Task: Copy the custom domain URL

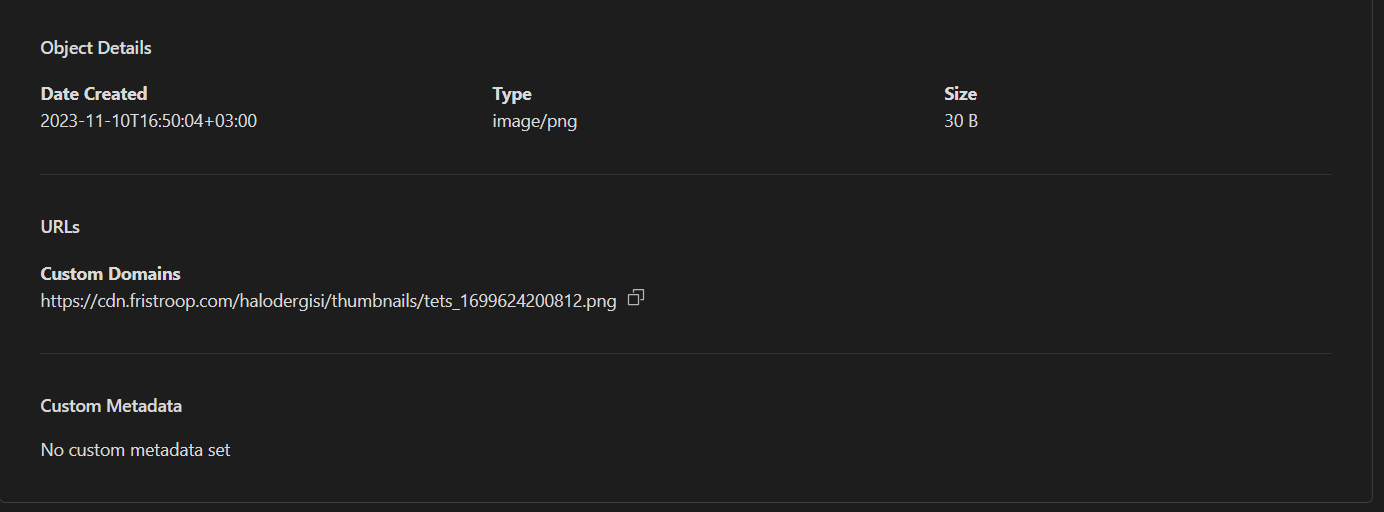Action: click(636, 298)
